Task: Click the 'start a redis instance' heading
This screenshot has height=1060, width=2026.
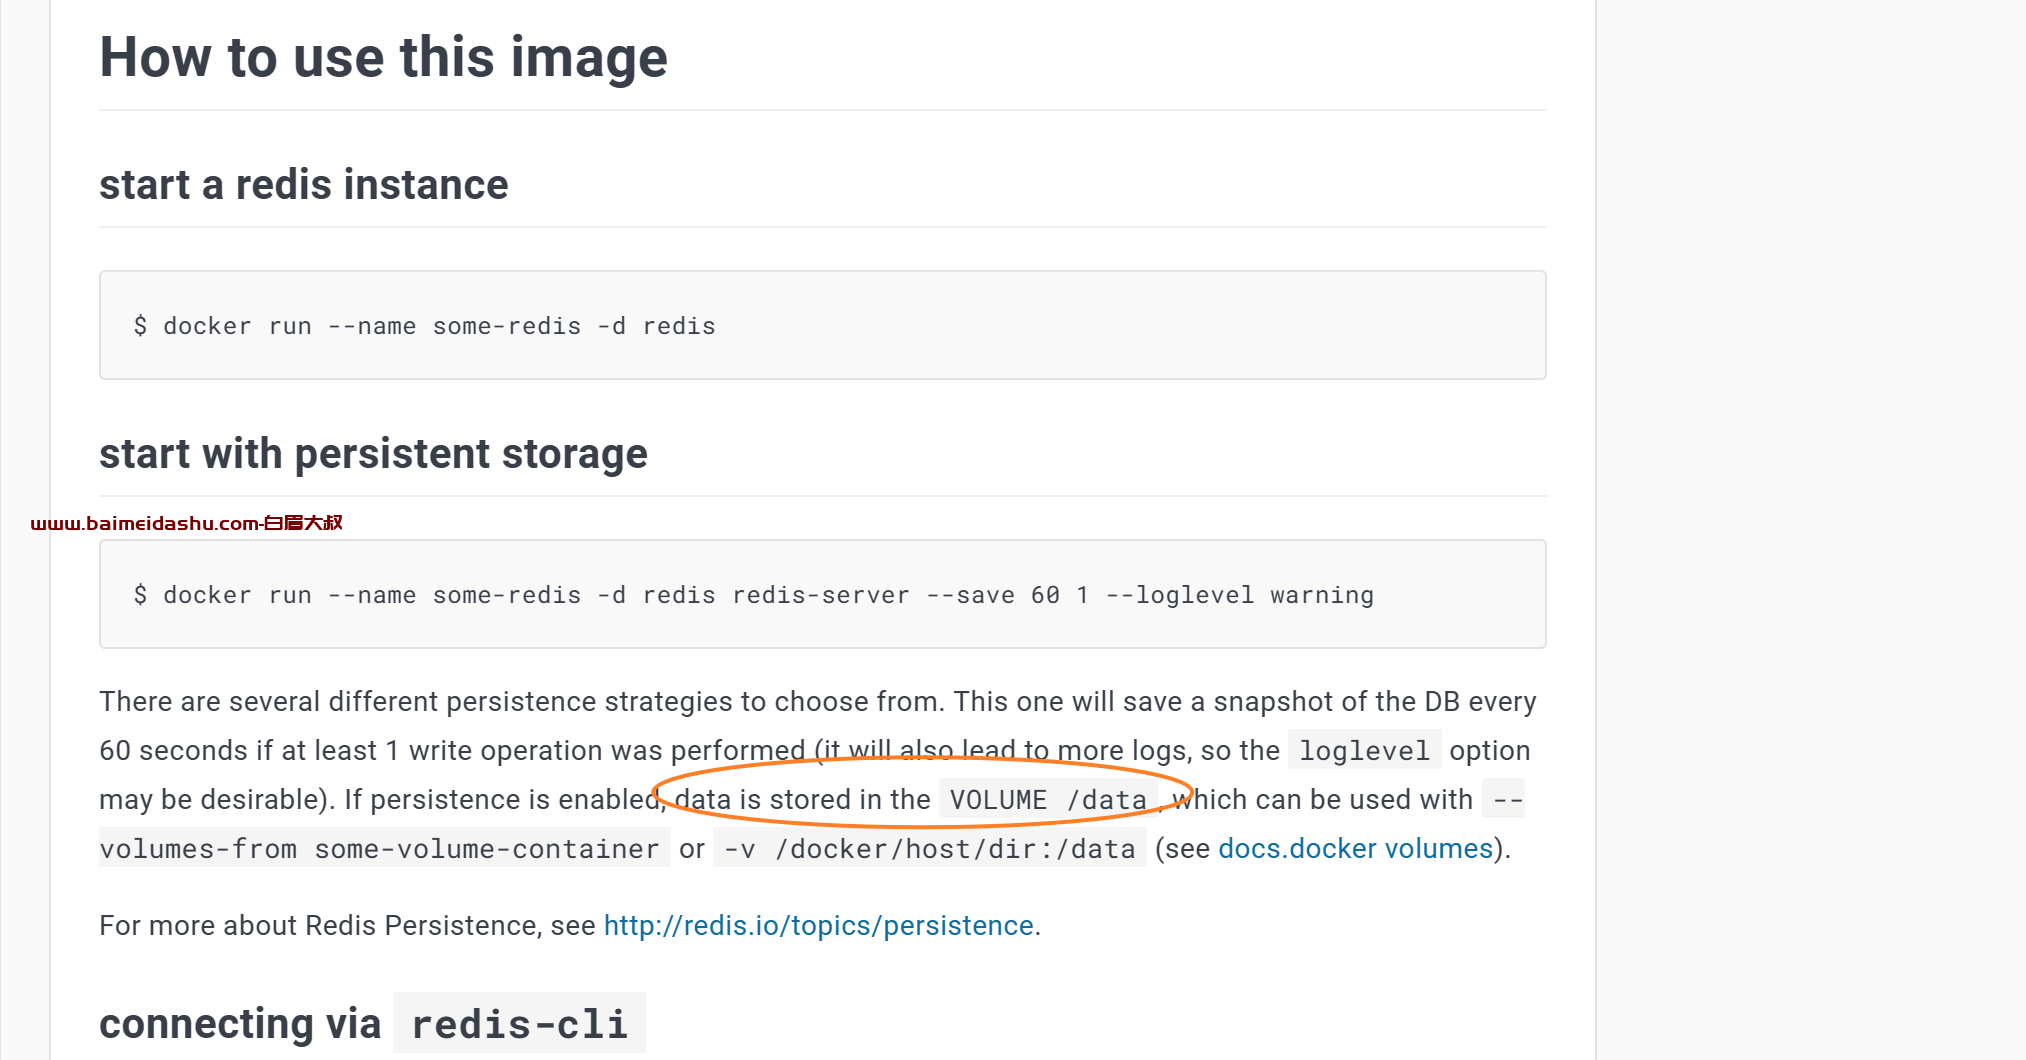Action: coord(304,185)
